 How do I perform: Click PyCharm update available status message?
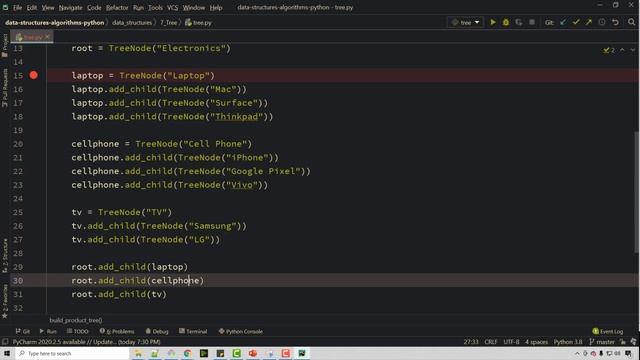coord(86,342)
